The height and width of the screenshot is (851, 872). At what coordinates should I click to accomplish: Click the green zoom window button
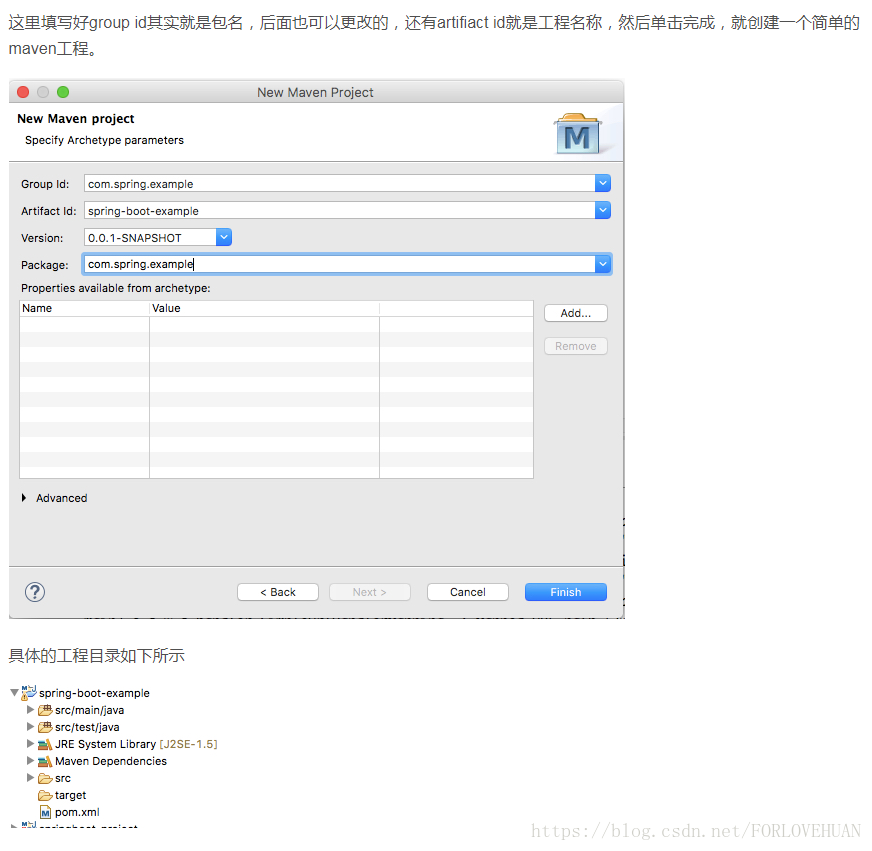[x=63, y=92]
